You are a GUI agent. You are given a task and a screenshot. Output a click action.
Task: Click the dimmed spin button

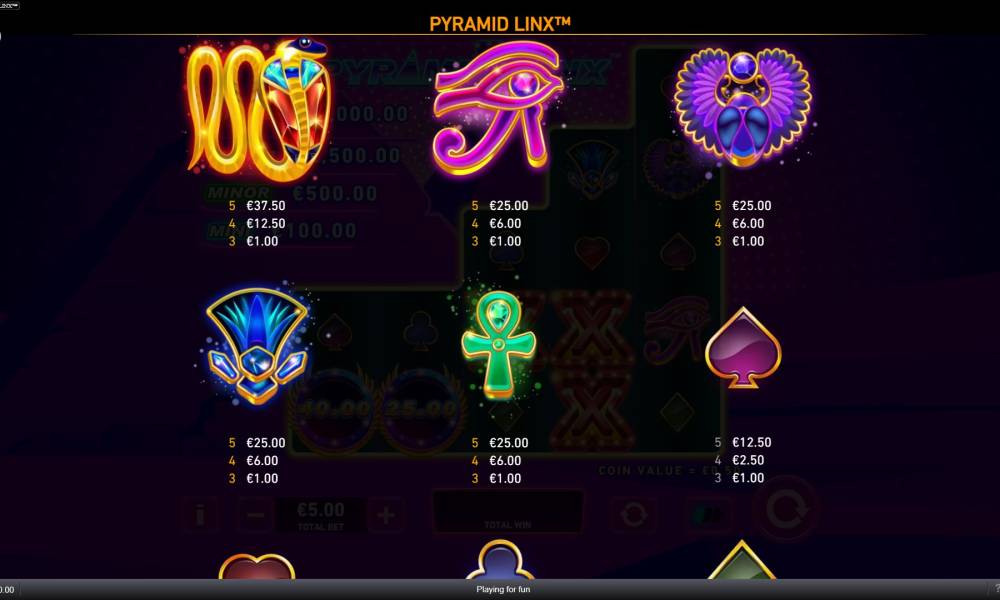(786, 510)
